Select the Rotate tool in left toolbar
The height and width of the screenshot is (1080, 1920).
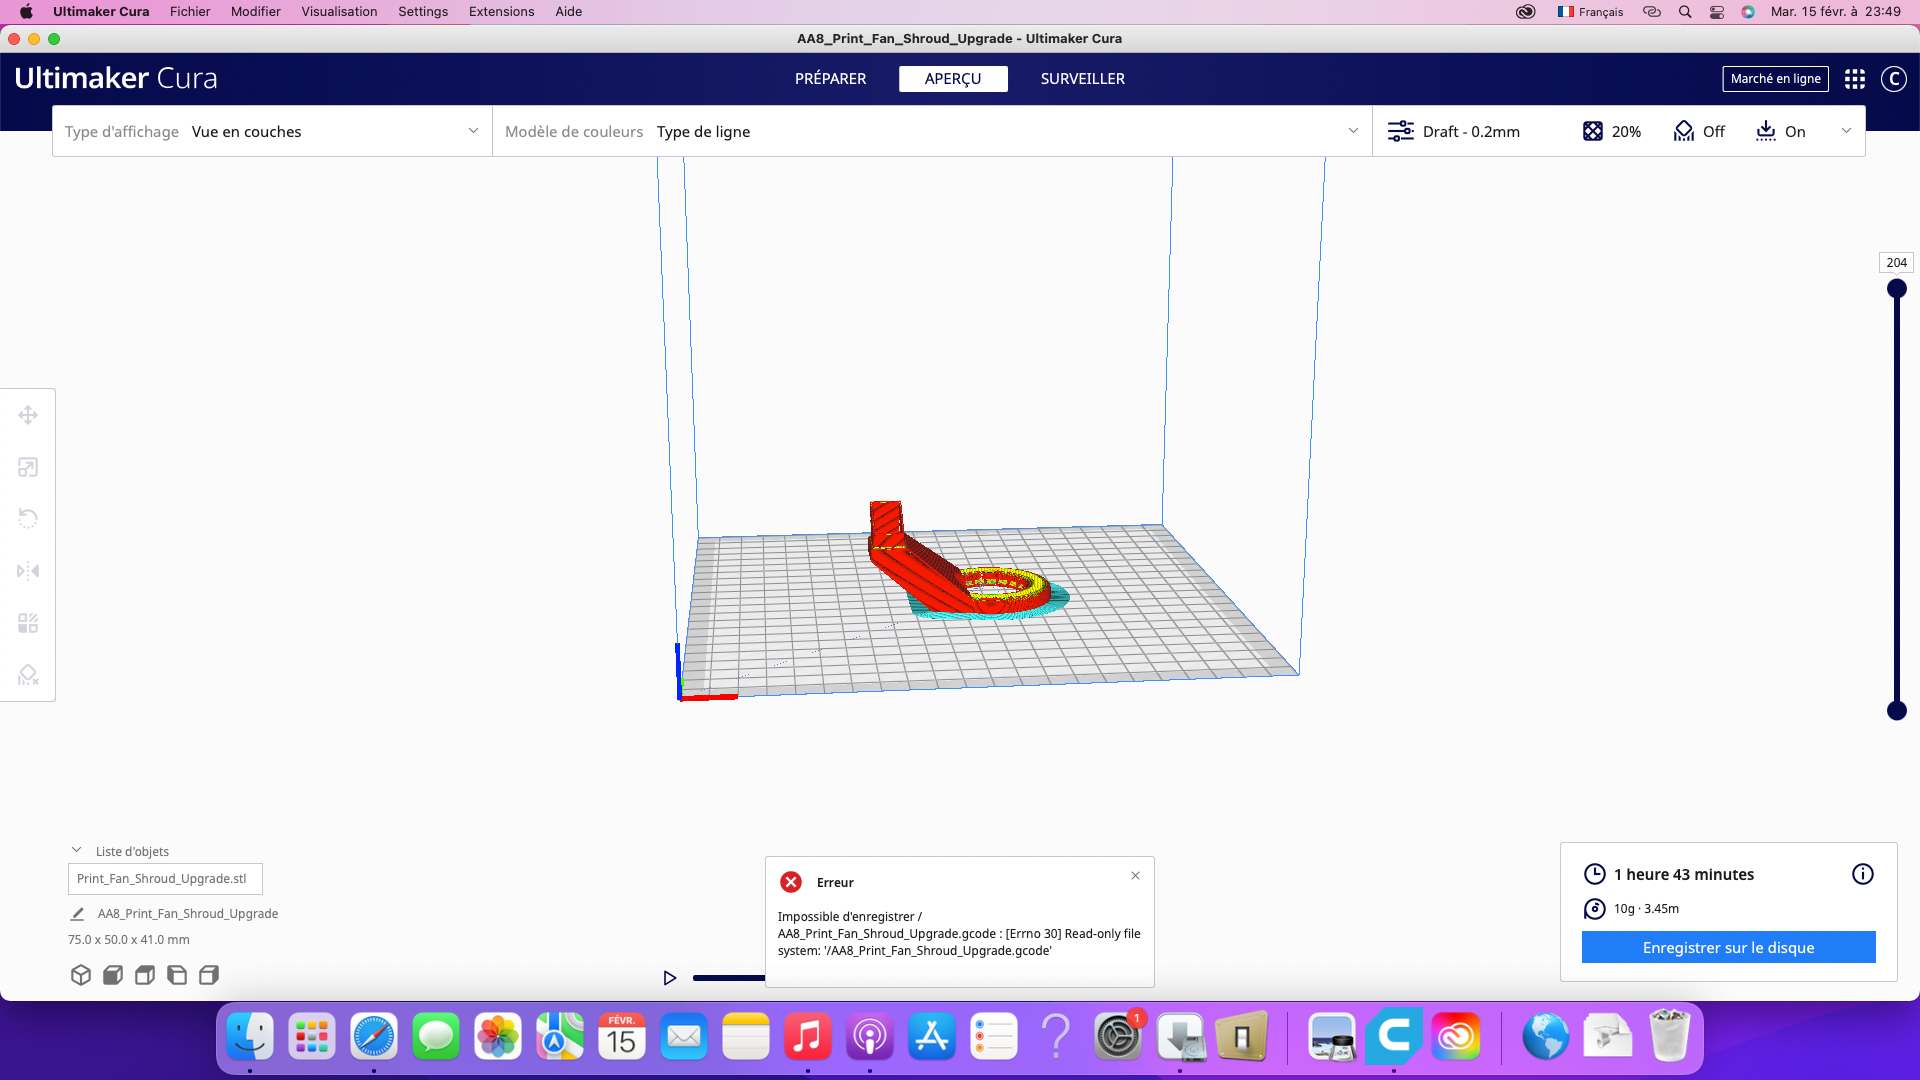pos(28,519)
